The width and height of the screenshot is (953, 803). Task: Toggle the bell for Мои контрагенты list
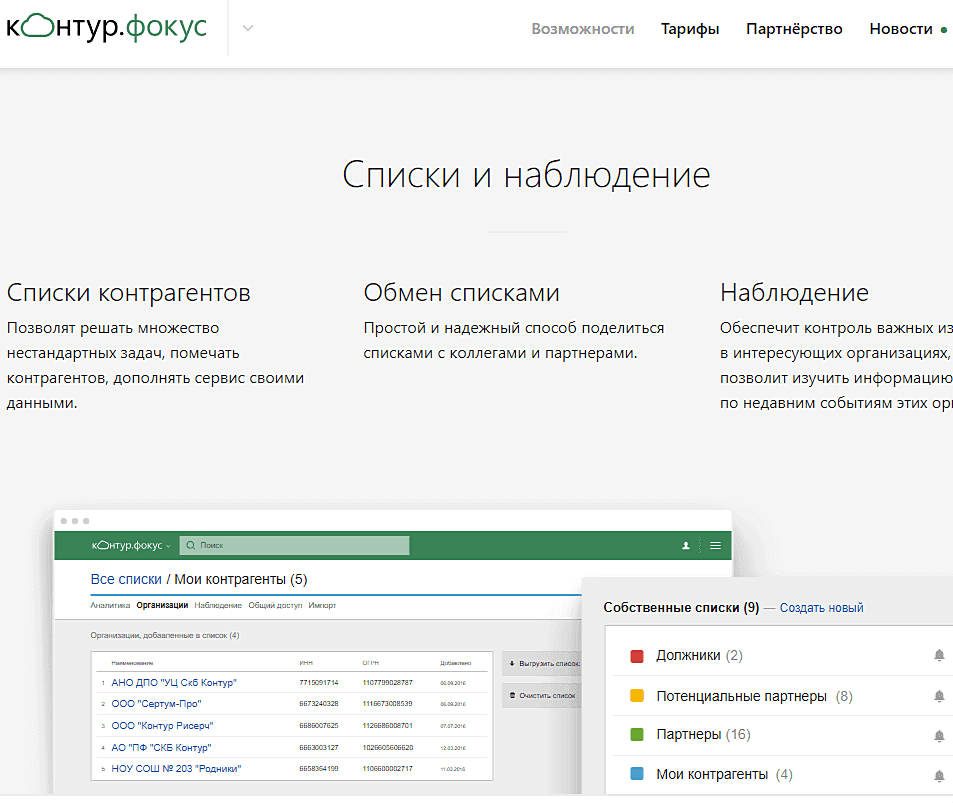939,775
